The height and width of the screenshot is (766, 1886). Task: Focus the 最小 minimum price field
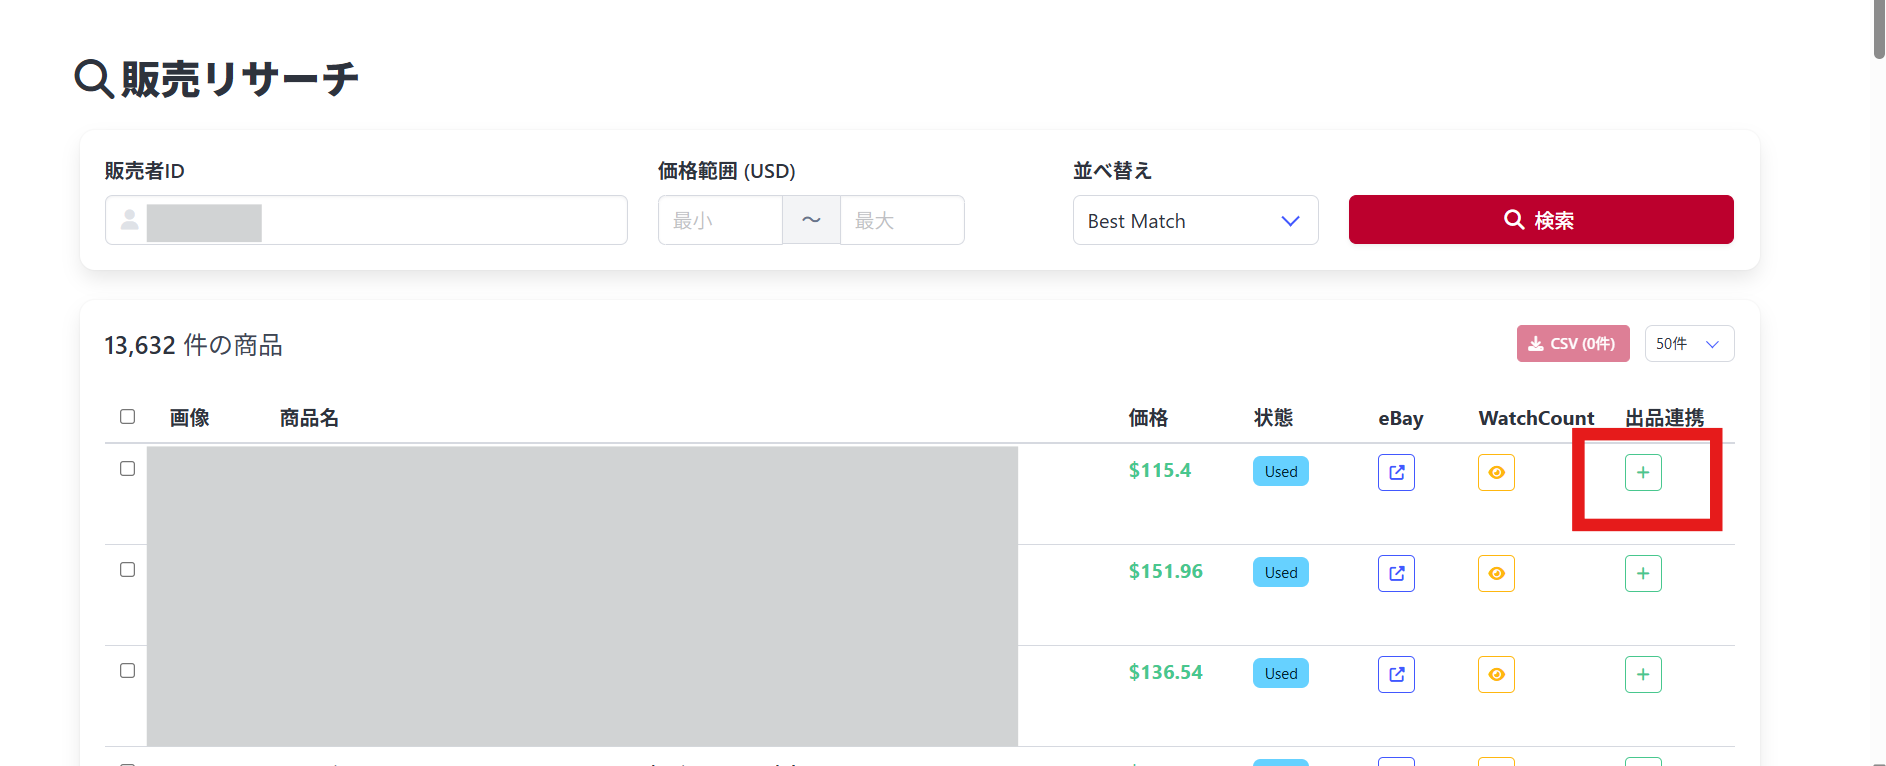click(720, 220)
